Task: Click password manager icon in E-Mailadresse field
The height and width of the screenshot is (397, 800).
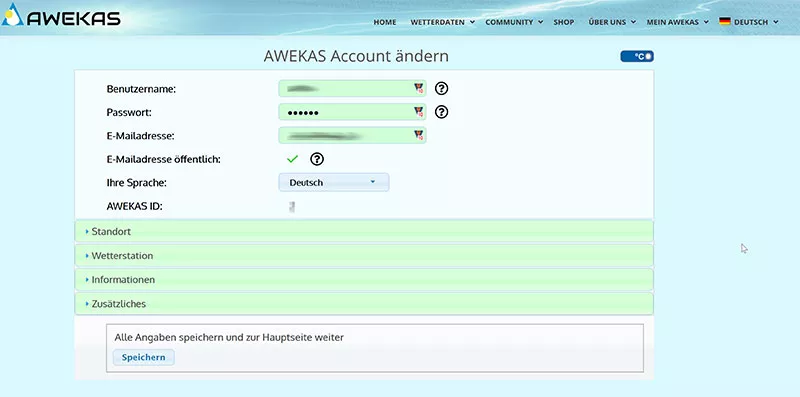Action: click(418, 135)
